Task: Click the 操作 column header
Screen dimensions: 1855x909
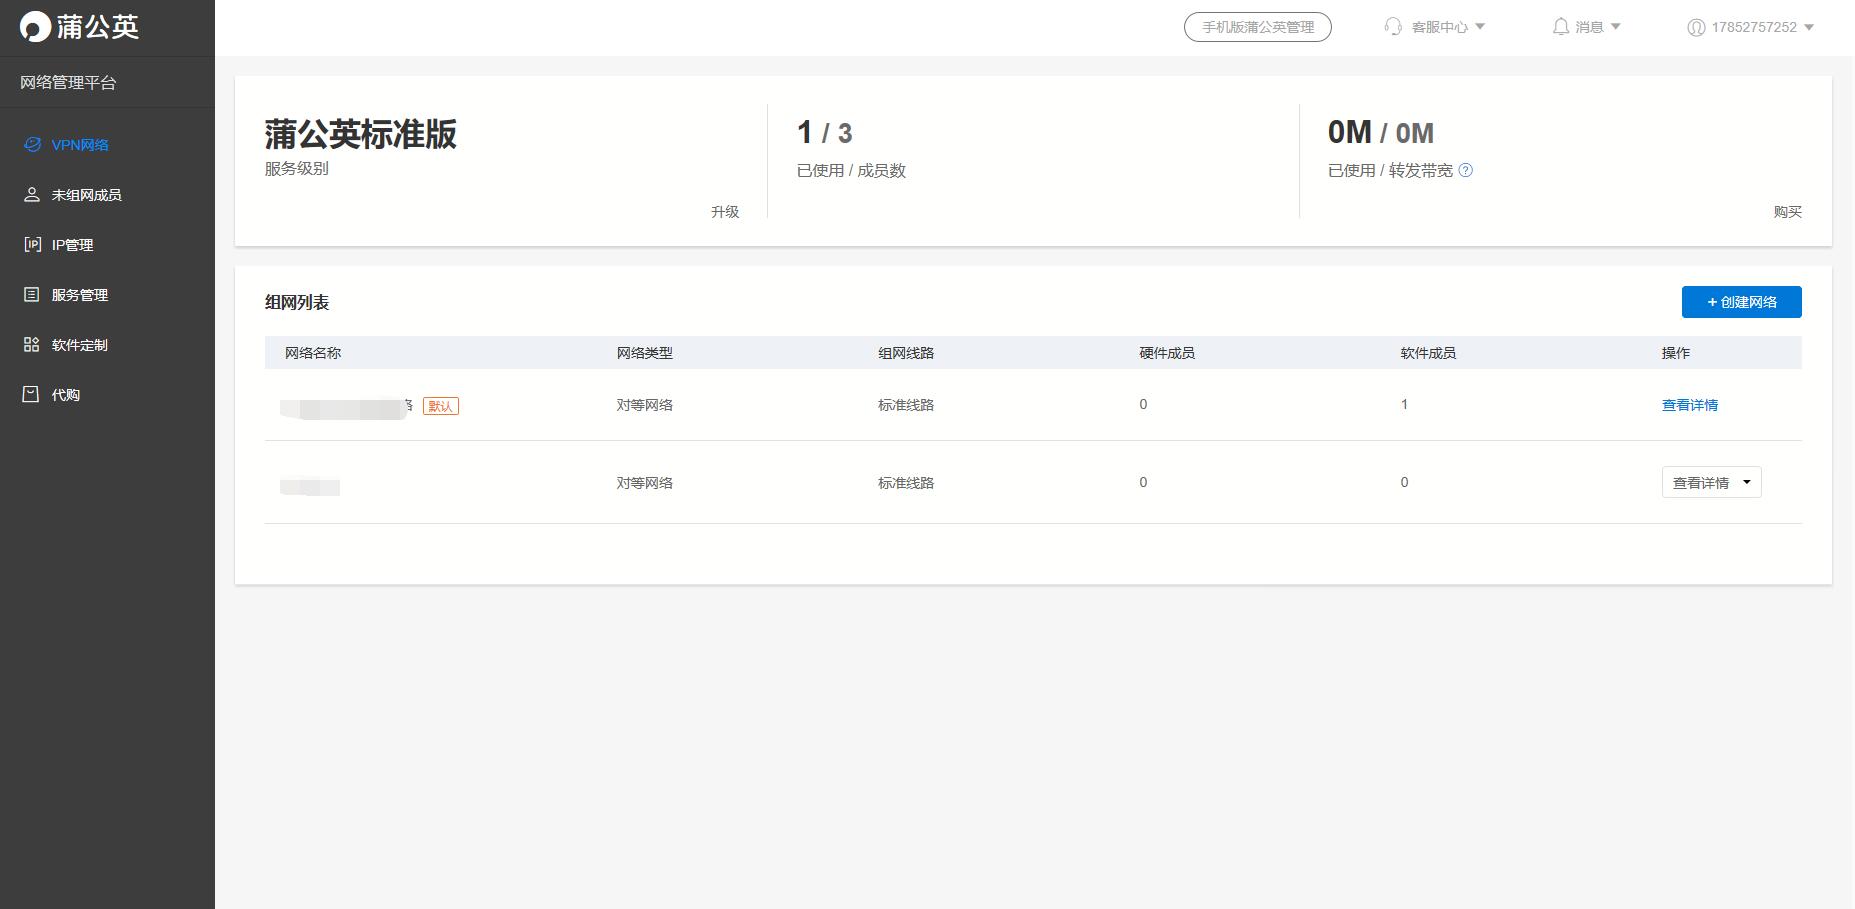Action: point(1676,353)
